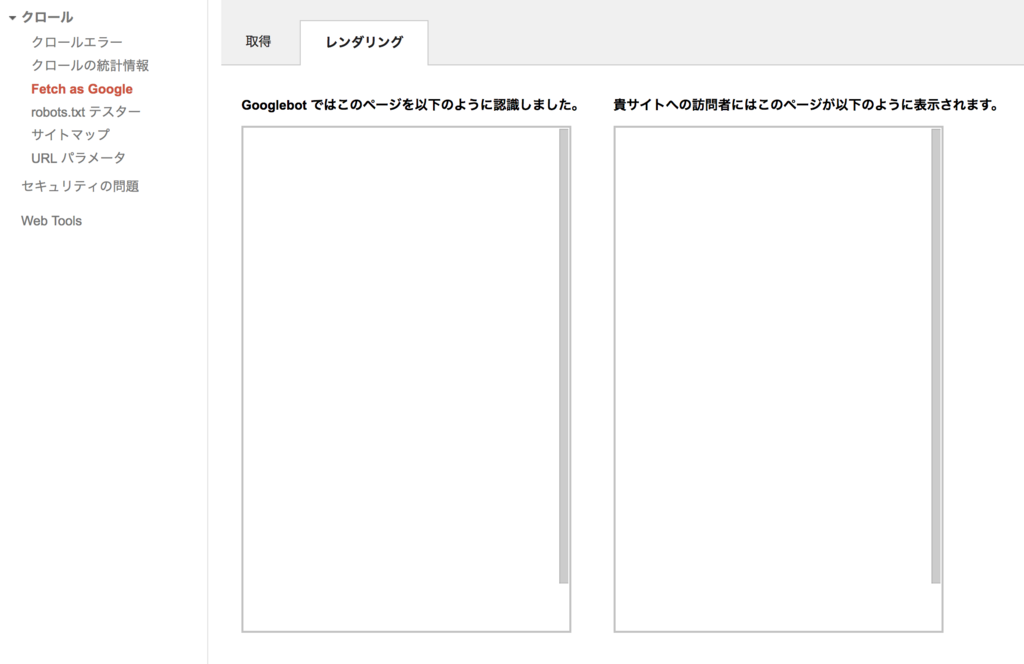1024x664 pixels.
Task: Click the visitor rendering preview scrollbar
Action: click(936, 356)
